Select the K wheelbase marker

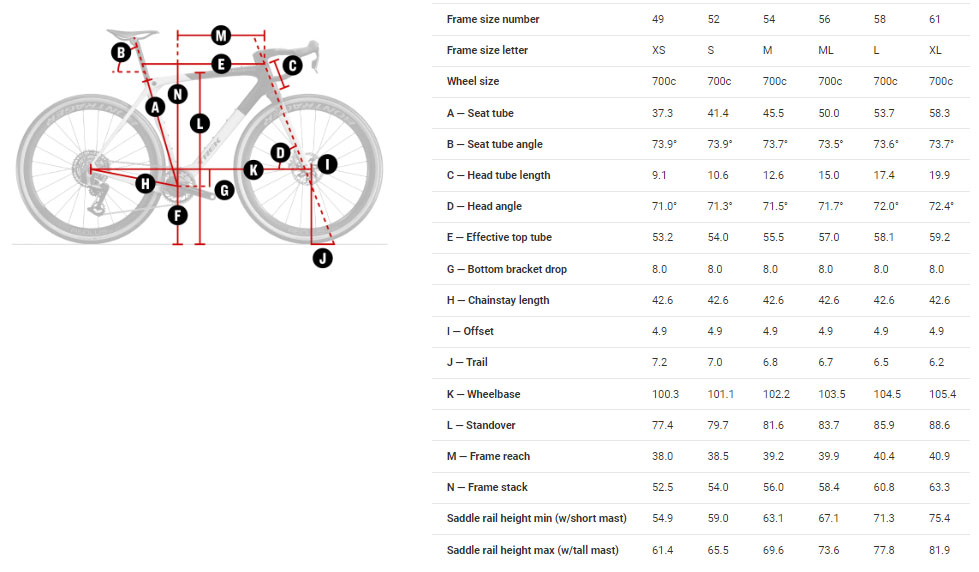pyautogui.click(x=254, y=170)
